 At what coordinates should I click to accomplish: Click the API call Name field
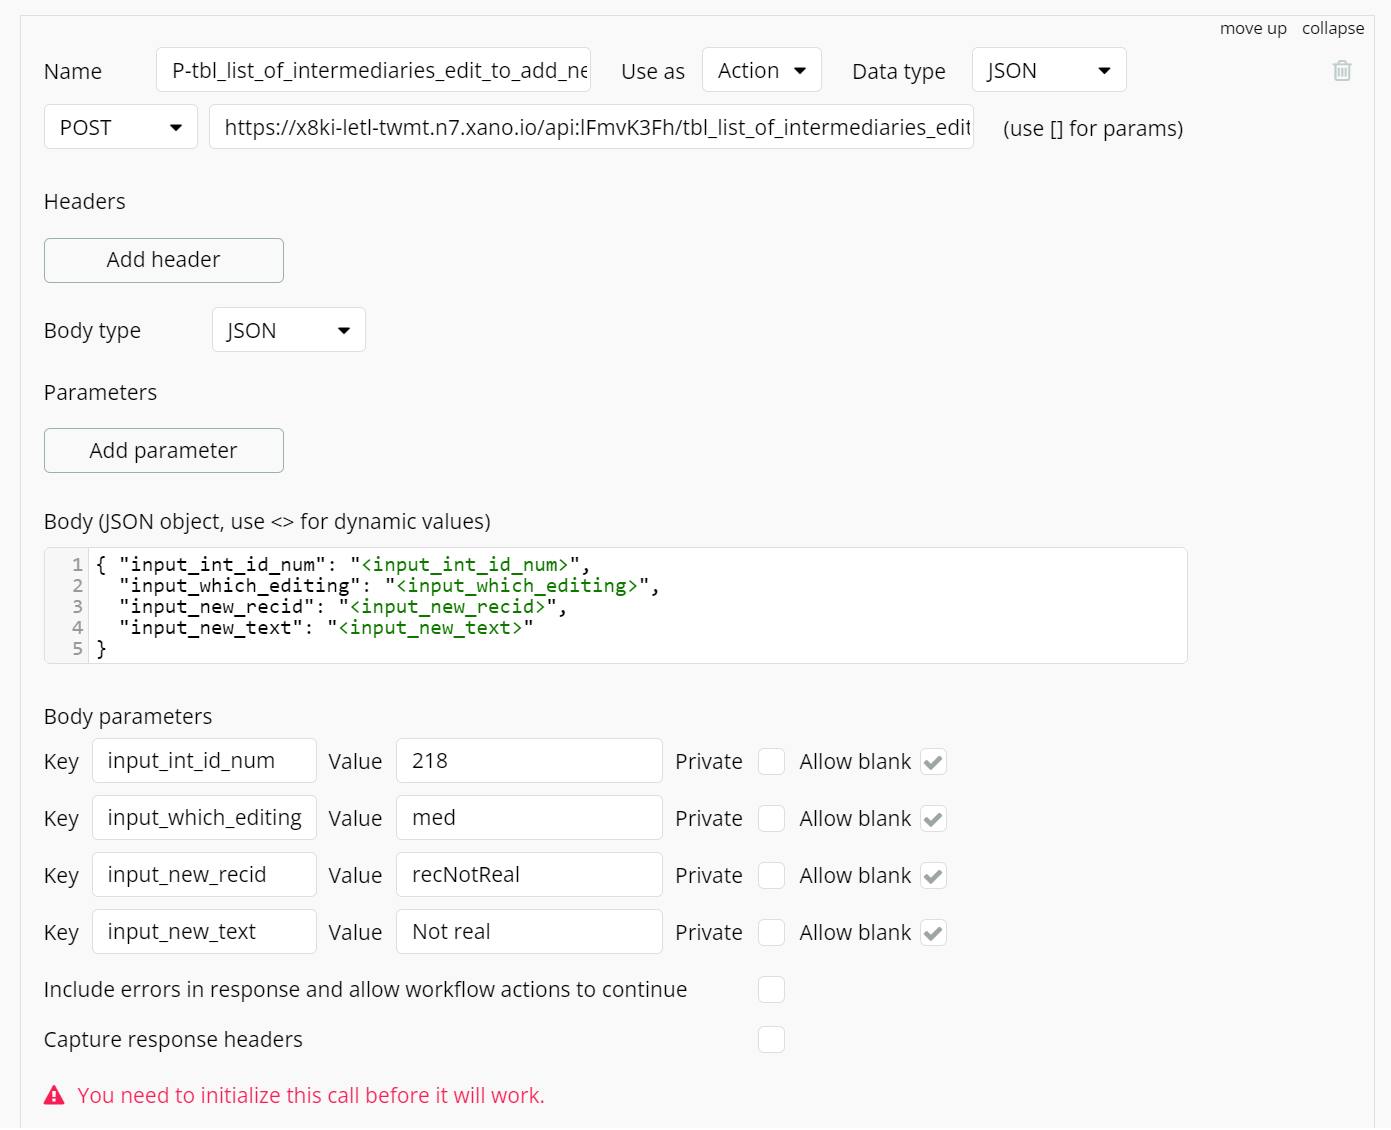pos(373,71)
